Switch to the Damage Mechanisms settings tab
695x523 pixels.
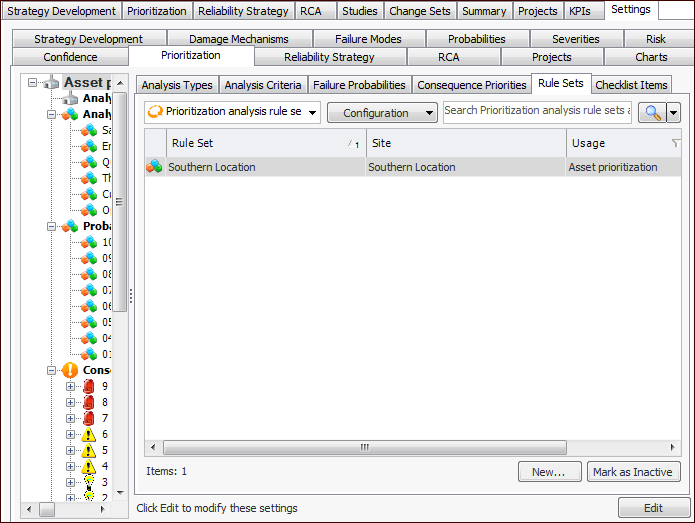(239, 39)
